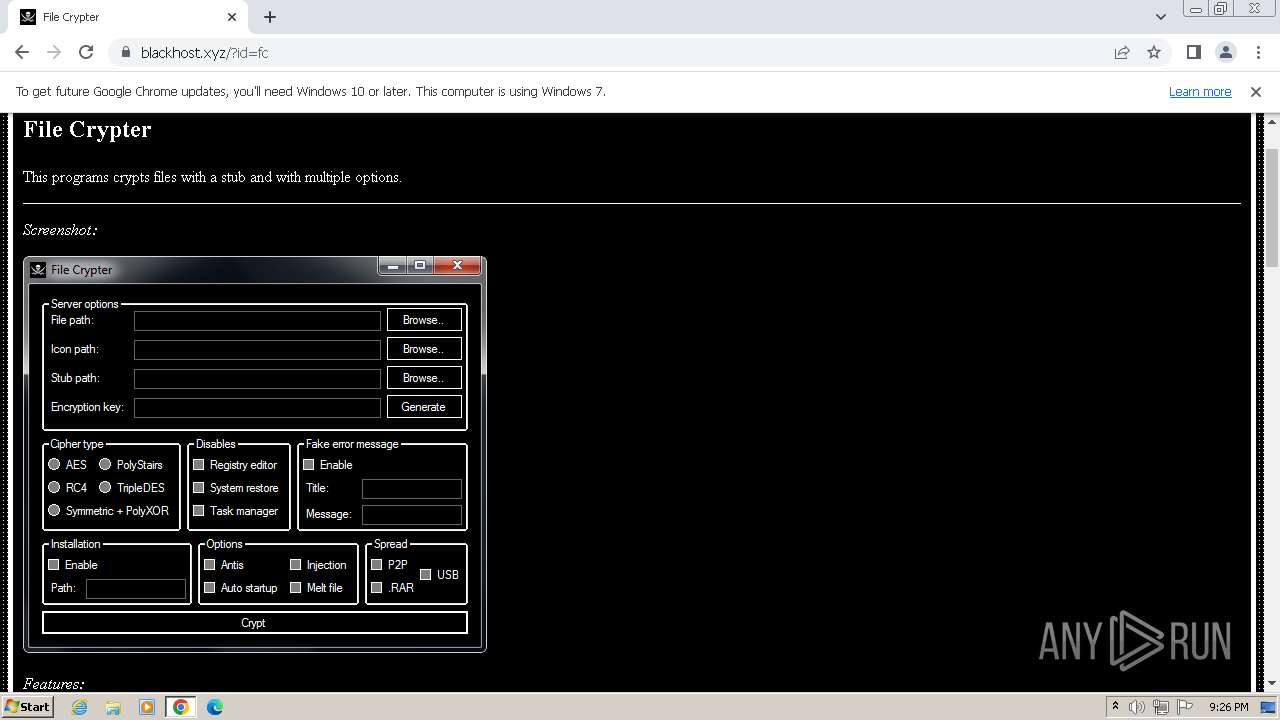
Task: Open the volume control in tray
Action: [1137, 707]
